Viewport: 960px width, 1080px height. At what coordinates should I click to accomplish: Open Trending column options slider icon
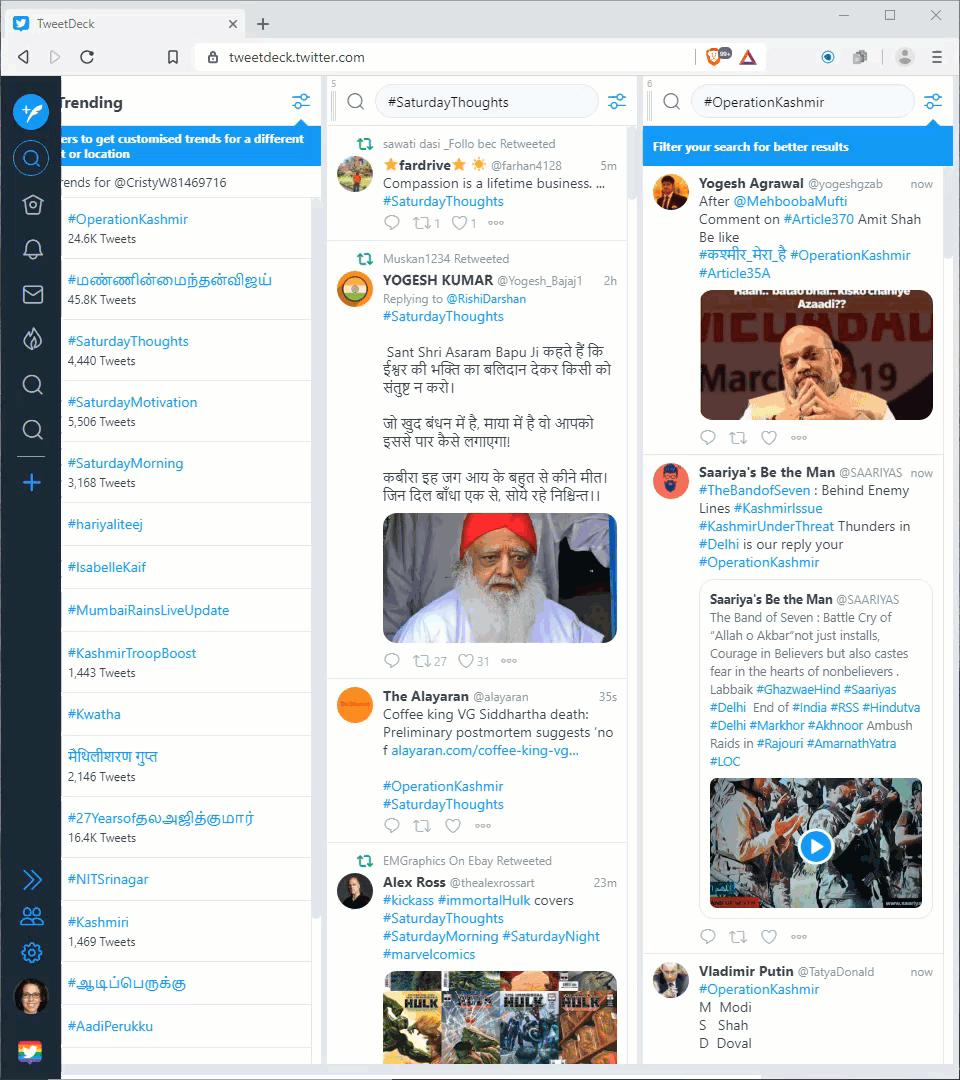[301, 102]
